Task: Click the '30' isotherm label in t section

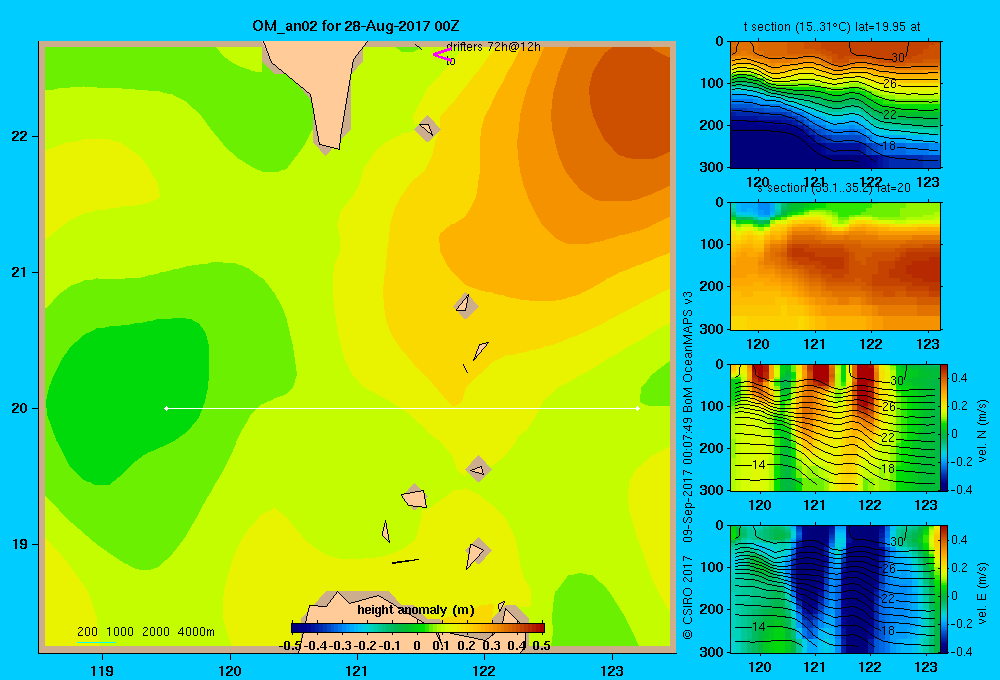Action: [898, 58]
